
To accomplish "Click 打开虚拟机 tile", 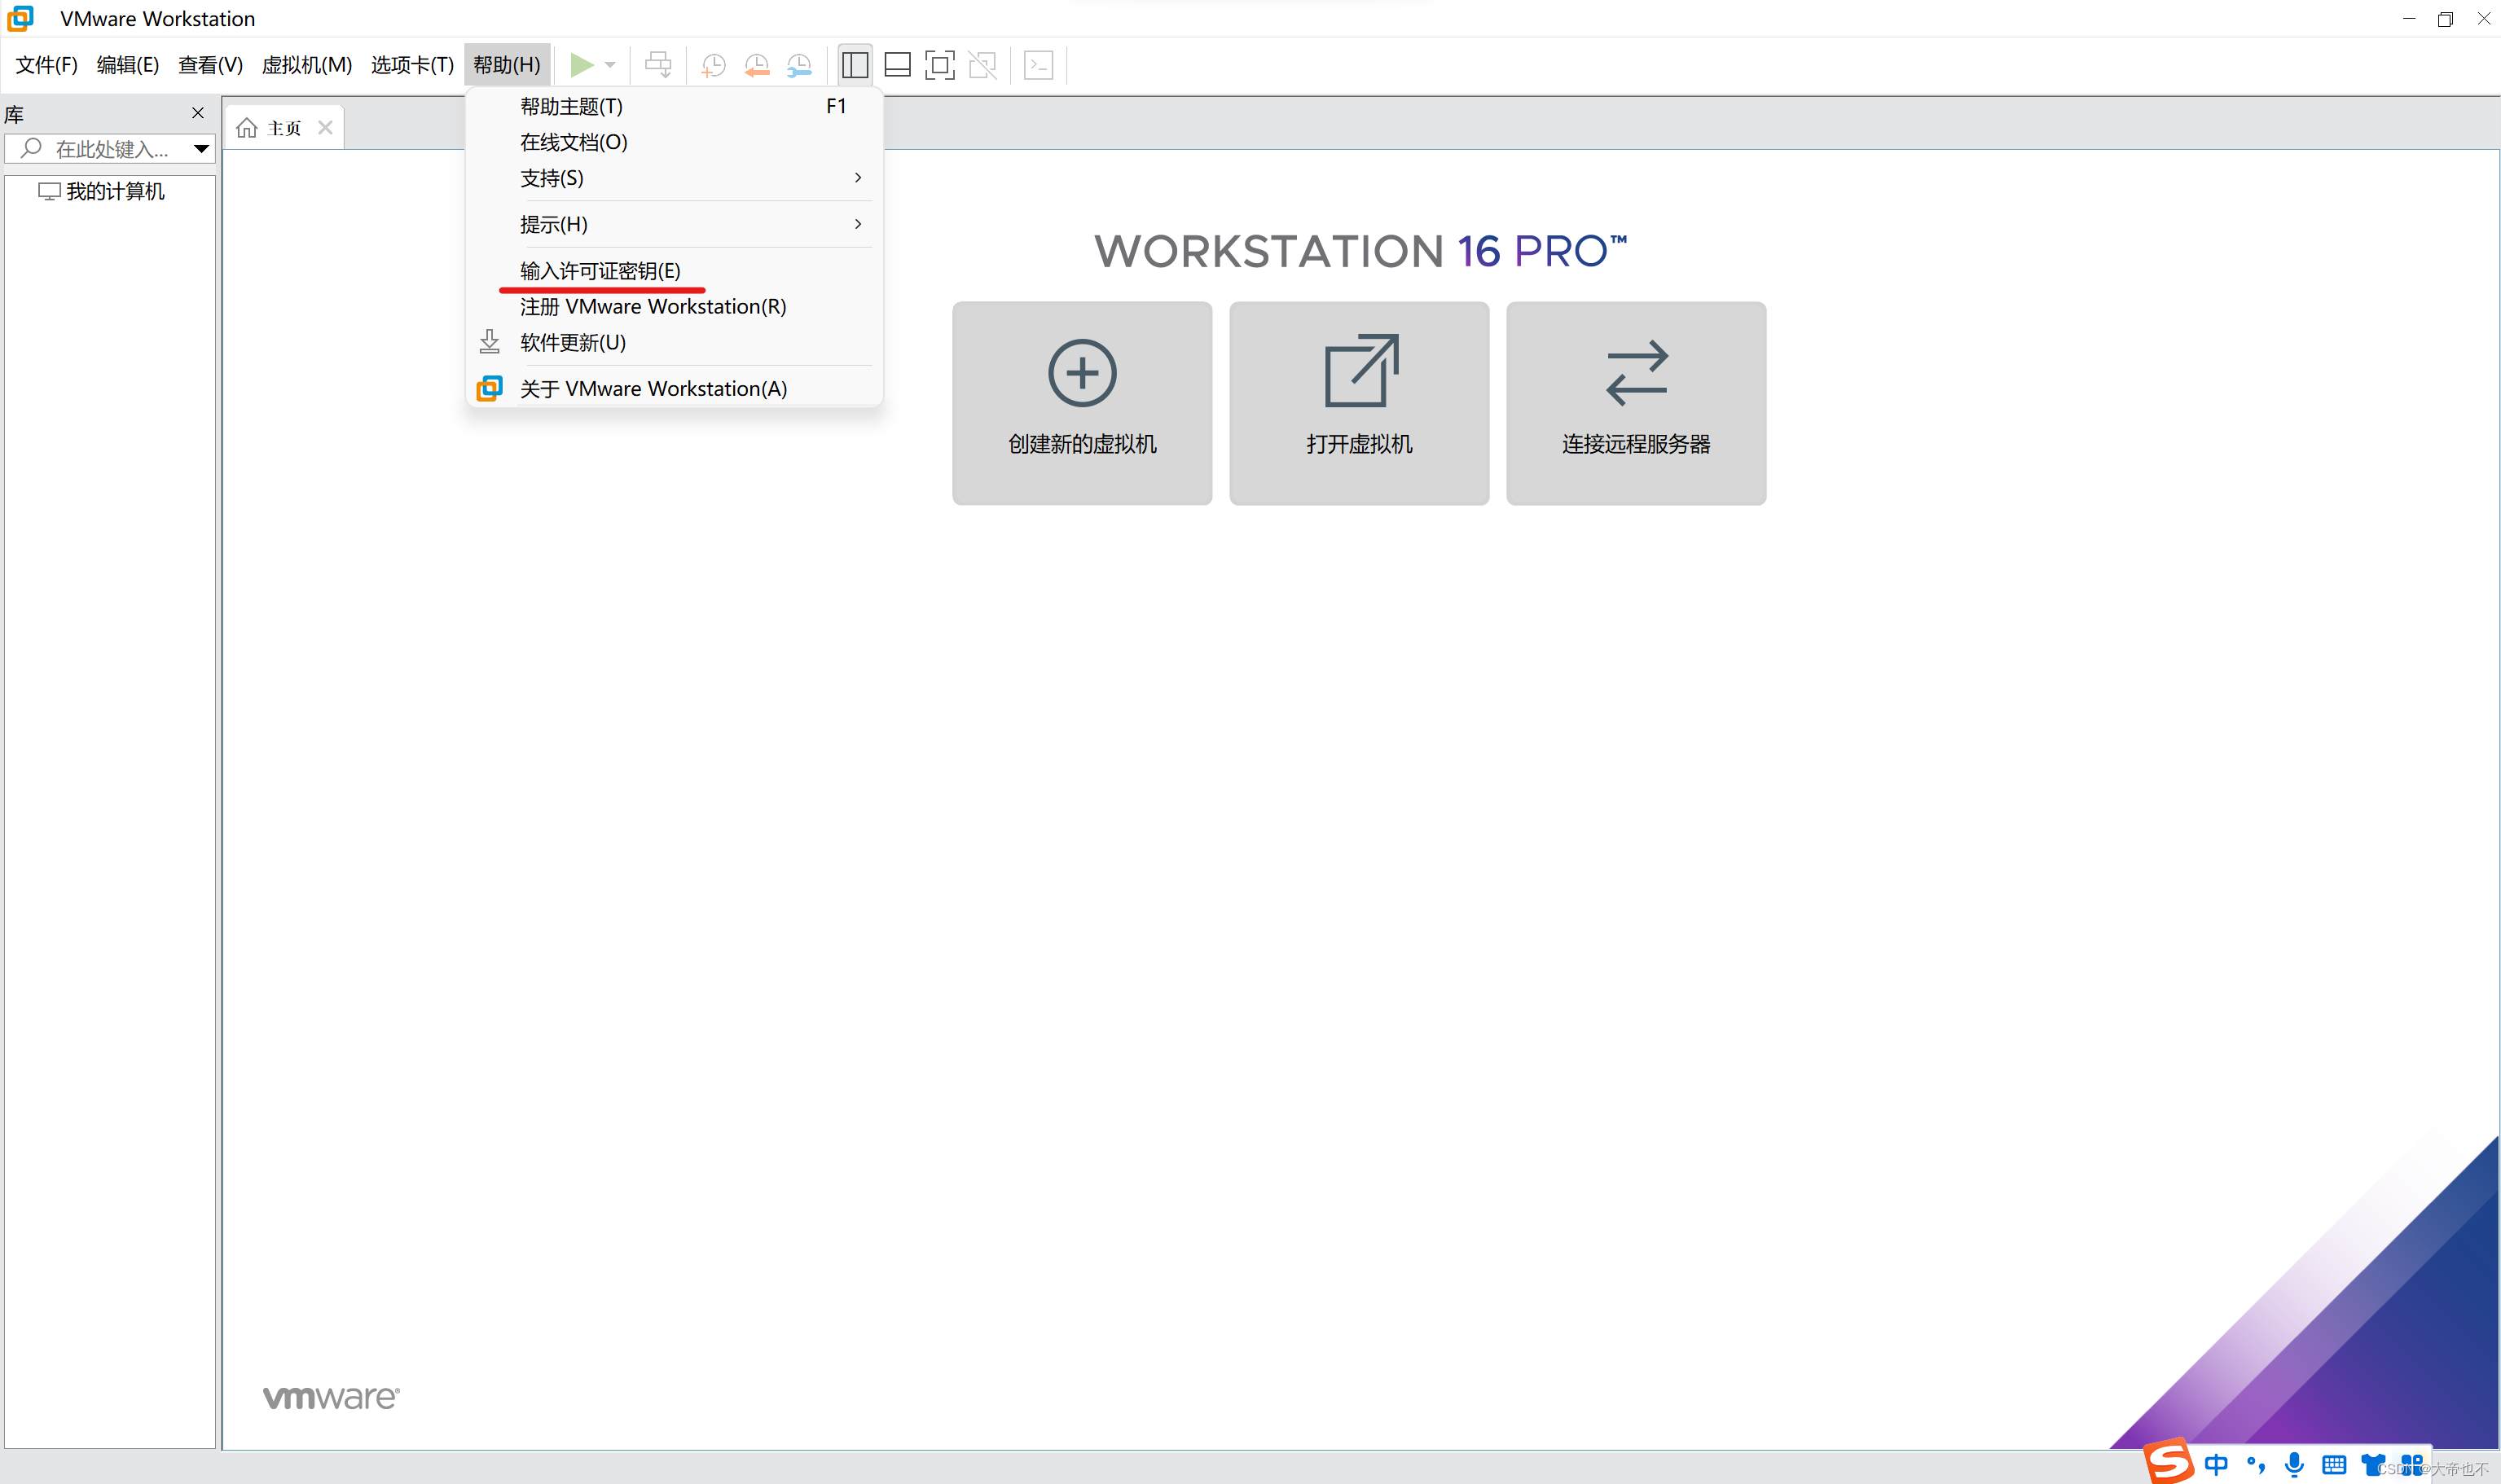I will coord(1359,403).
